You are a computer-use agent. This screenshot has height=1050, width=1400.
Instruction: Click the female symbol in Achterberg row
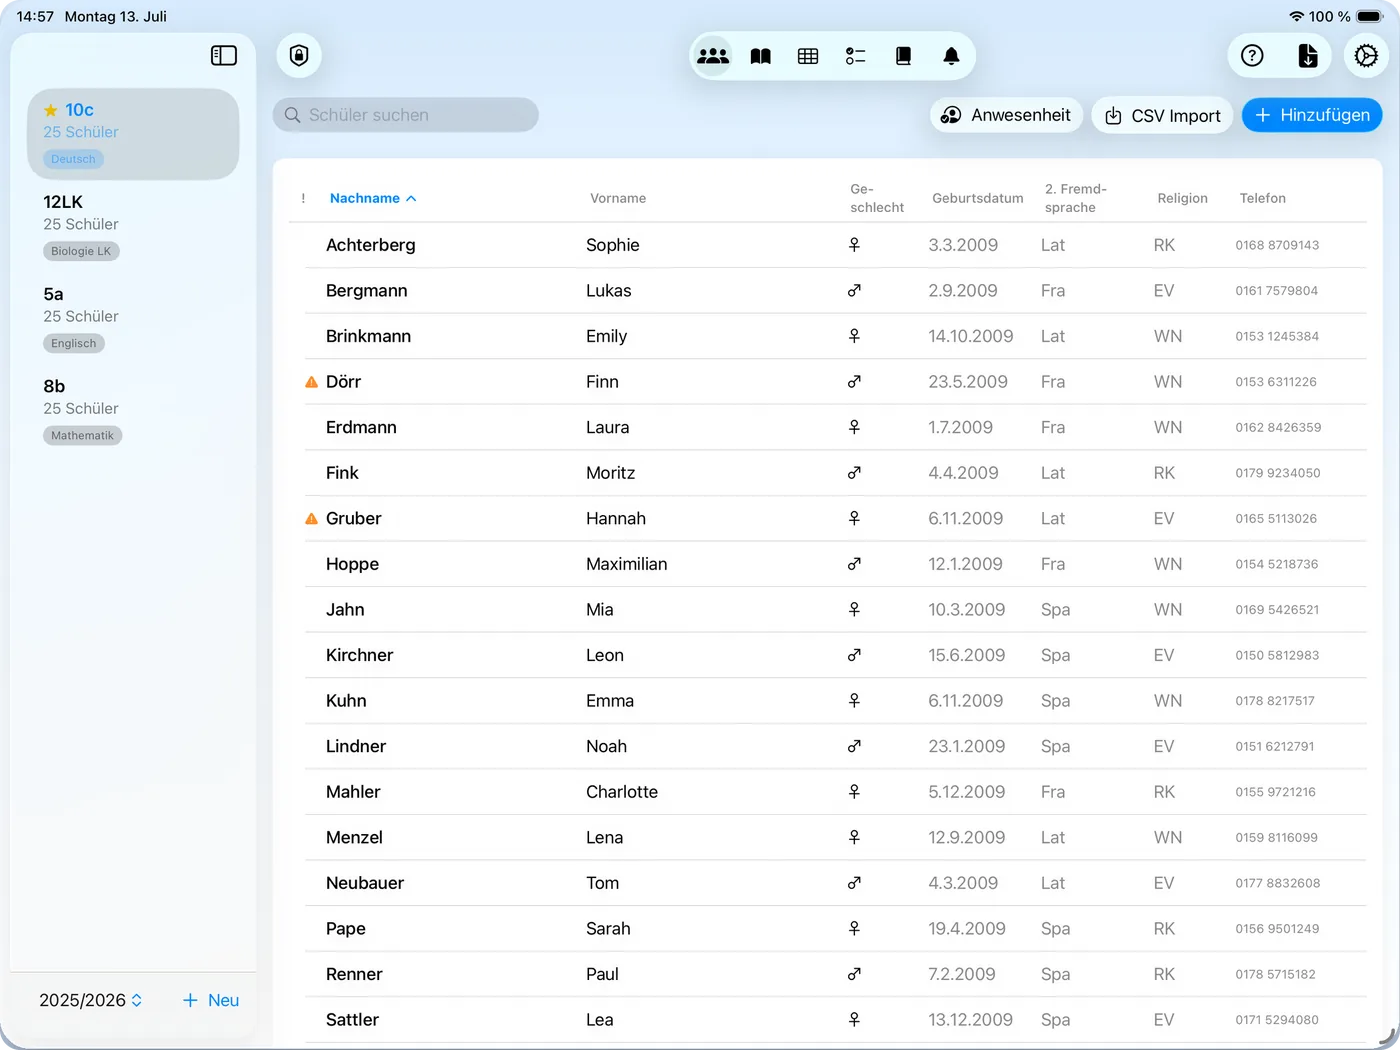click(x=854, y=245)
